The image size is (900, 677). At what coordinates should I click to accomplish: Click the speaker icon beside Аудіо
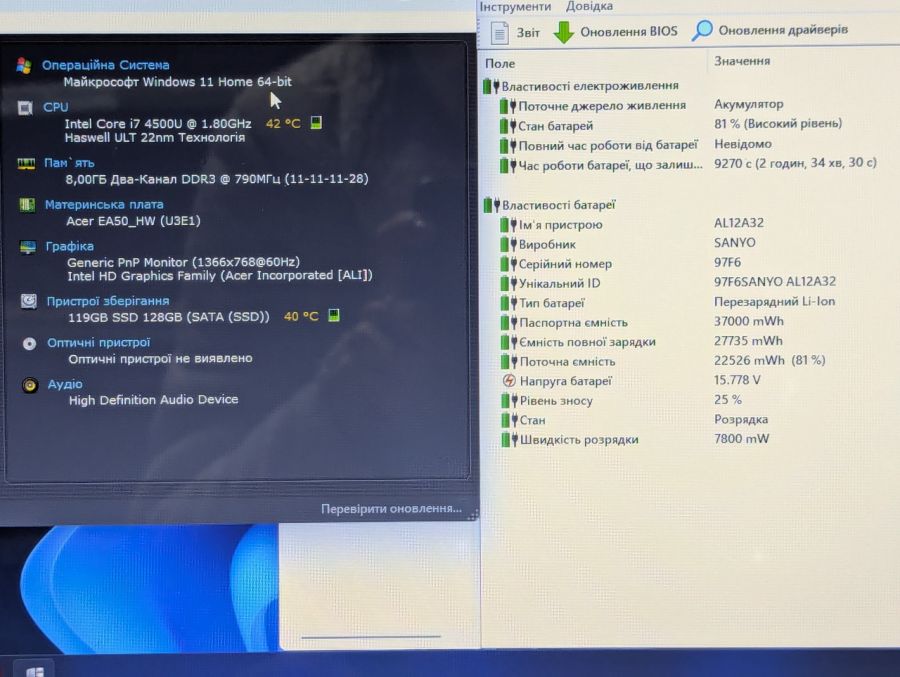click(x=30, y=385)
